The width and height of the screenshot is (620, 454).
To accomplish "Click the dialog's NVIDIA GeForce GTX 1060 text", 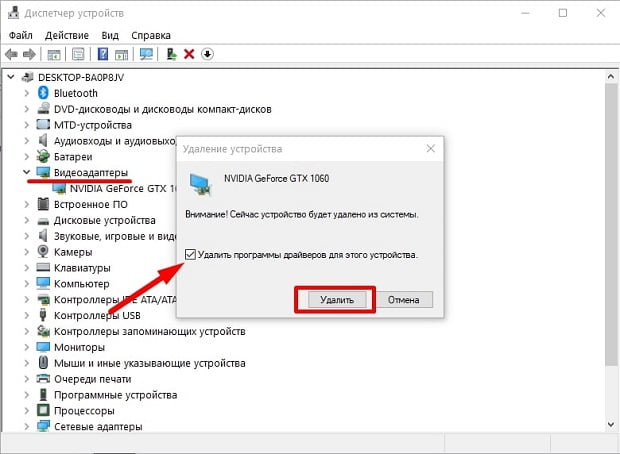I will [x=276, y=178].
